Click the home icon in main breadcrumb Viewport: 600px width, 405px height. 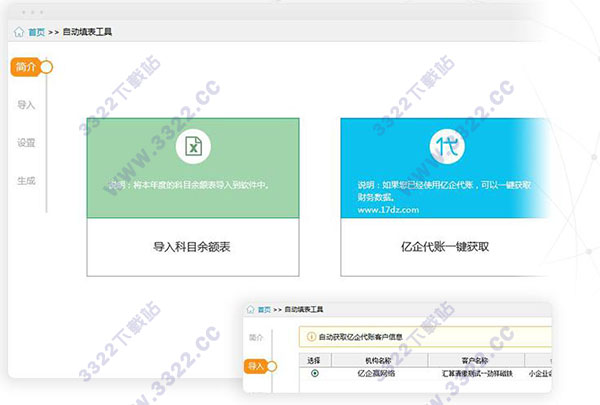coord(19,32)
